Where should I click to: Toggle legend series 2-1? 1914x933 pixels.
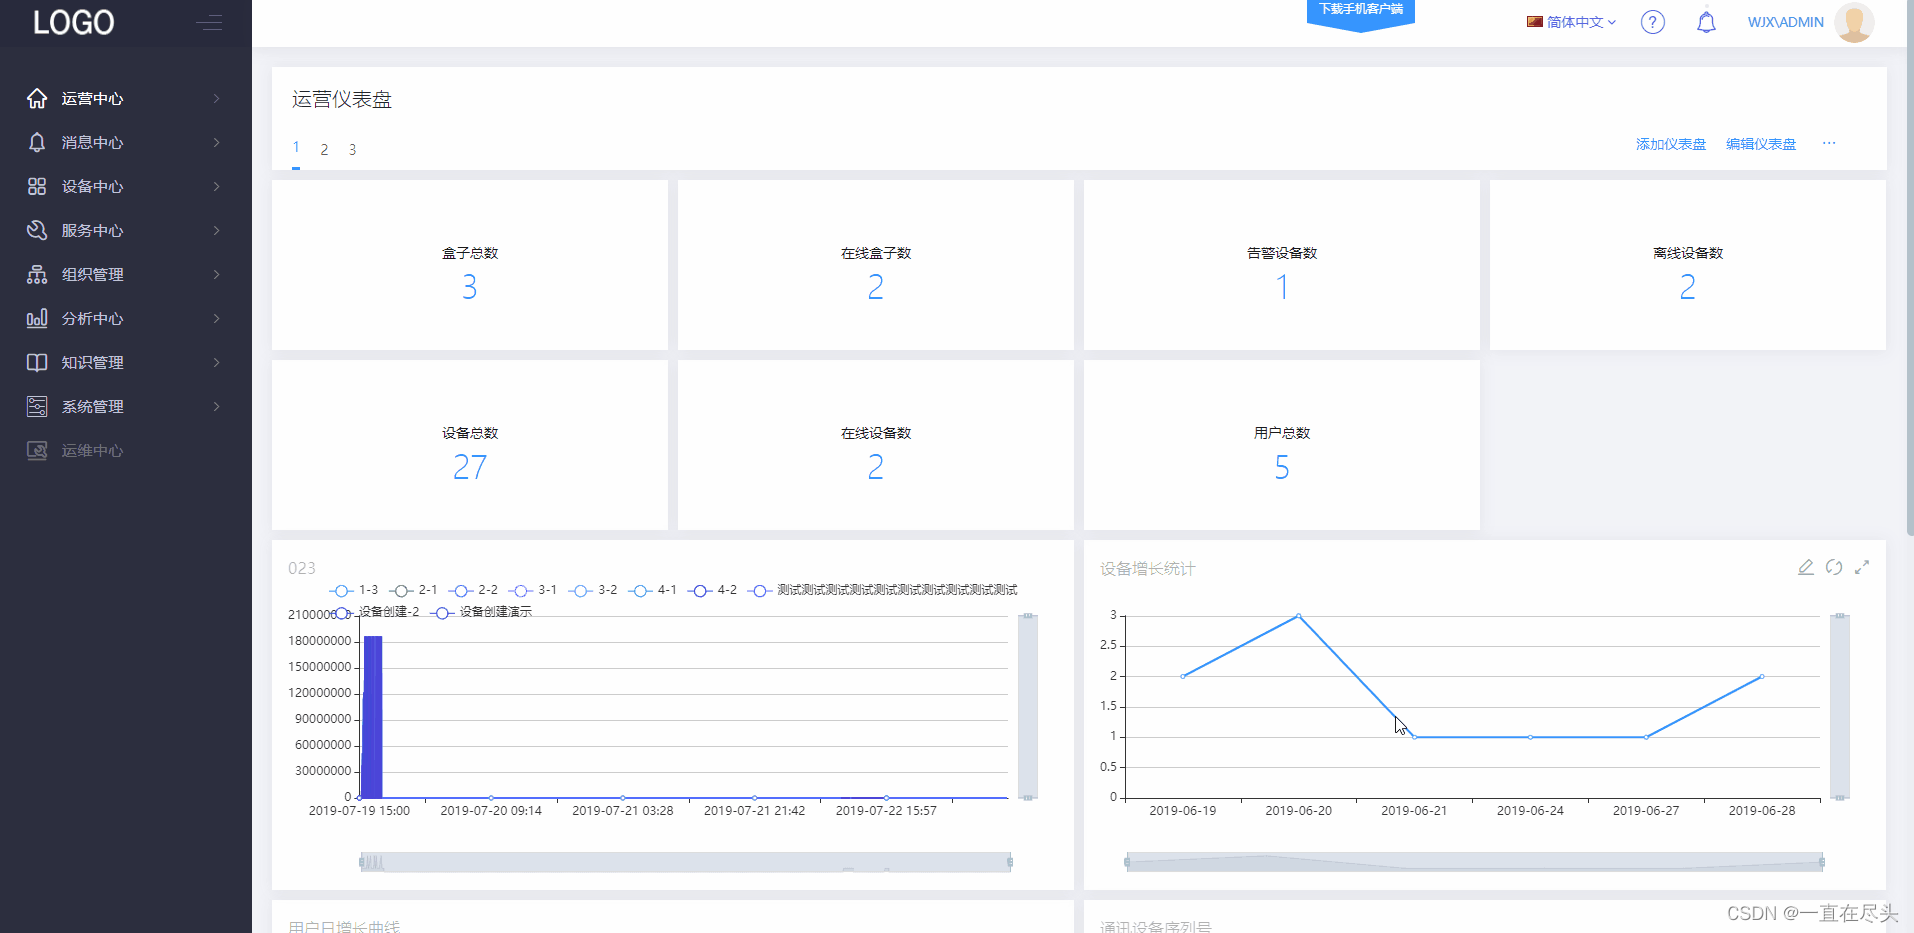pyautogui.click(x=413, y=590)
